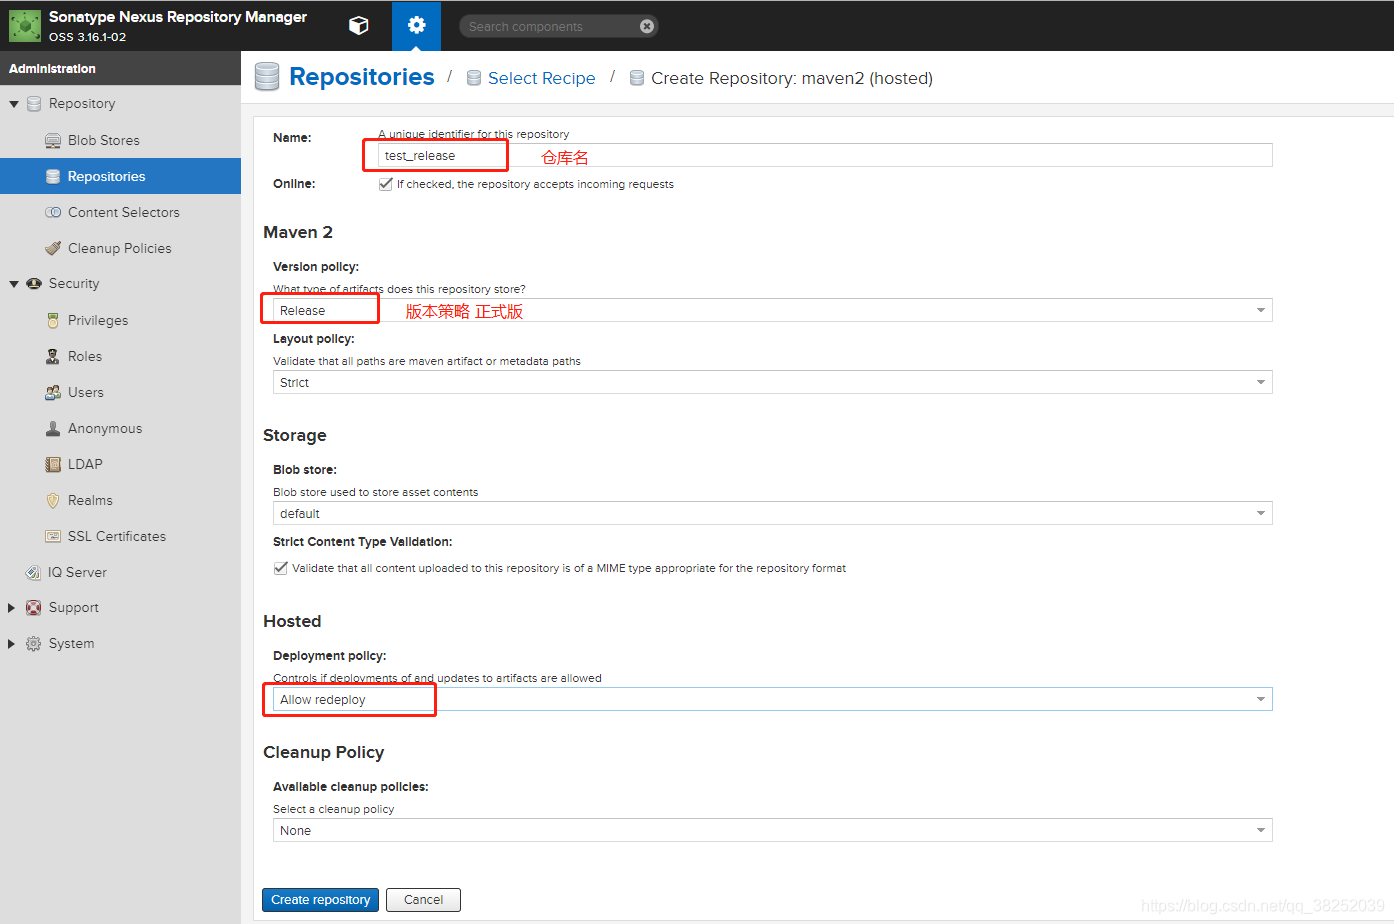Click the SSL Certificates icon
This screenshot has width=1394, height=924.
pos(53,536)
